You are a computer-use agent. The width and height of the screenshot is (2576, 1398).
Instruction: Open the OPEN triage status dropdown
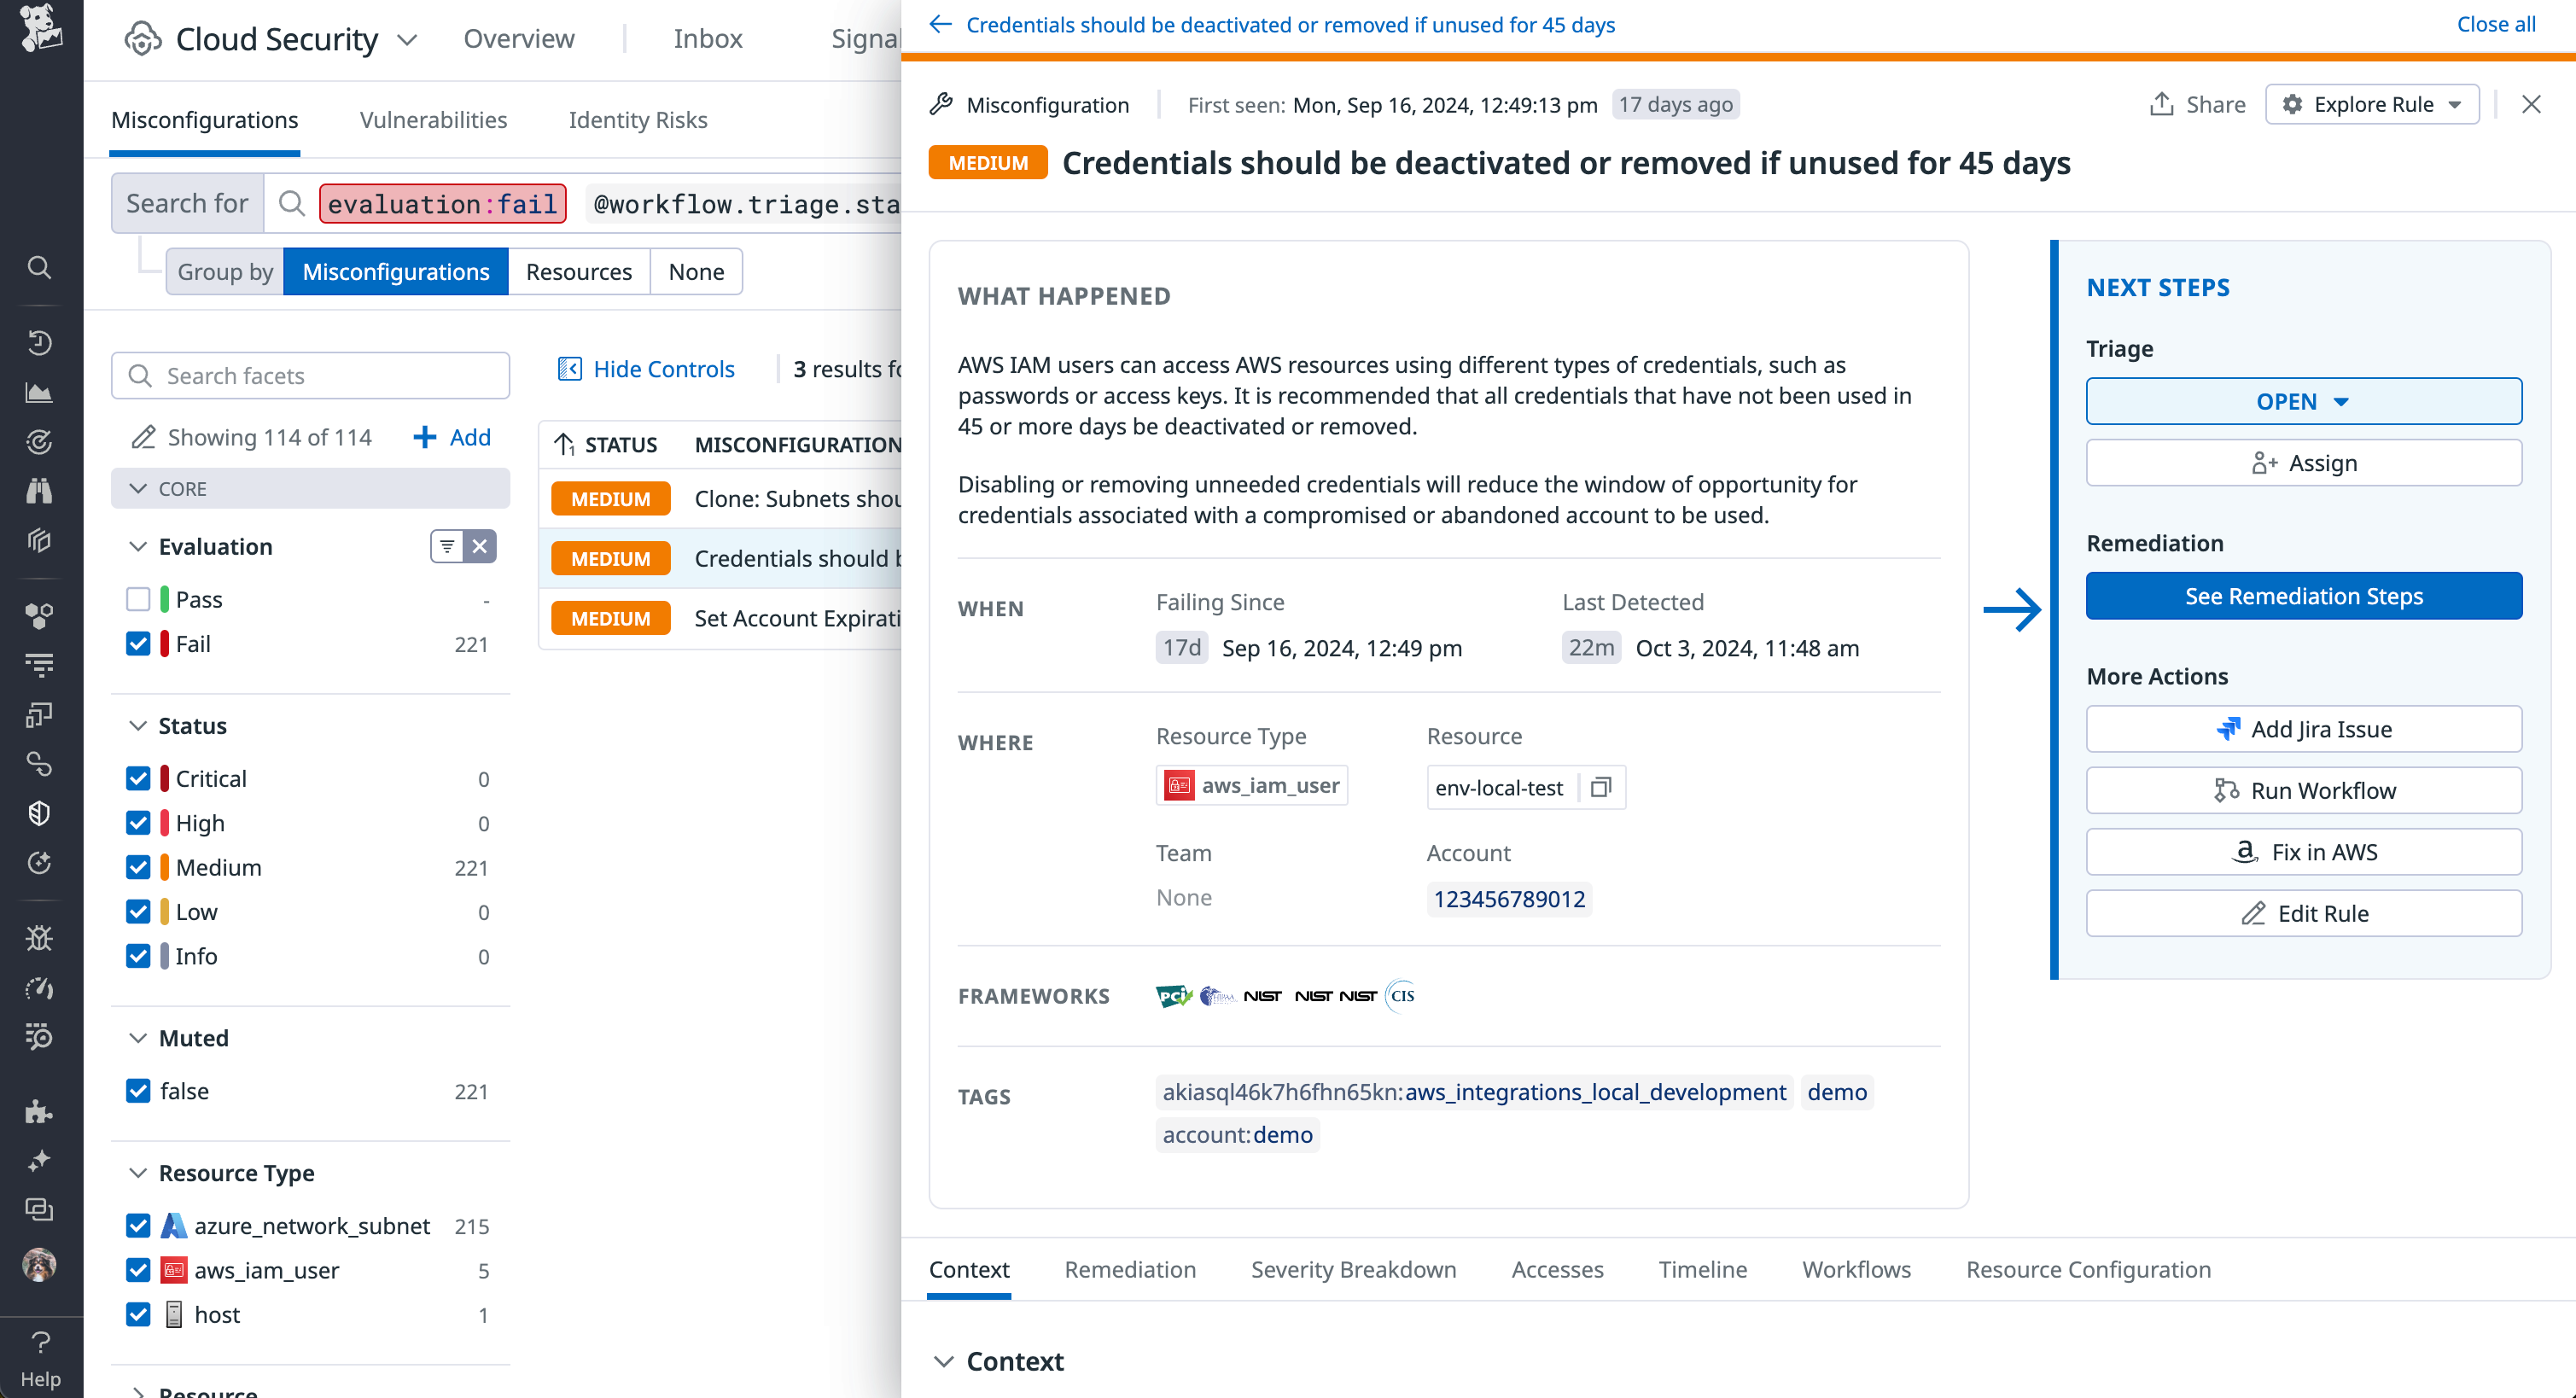pos(2303,401)
